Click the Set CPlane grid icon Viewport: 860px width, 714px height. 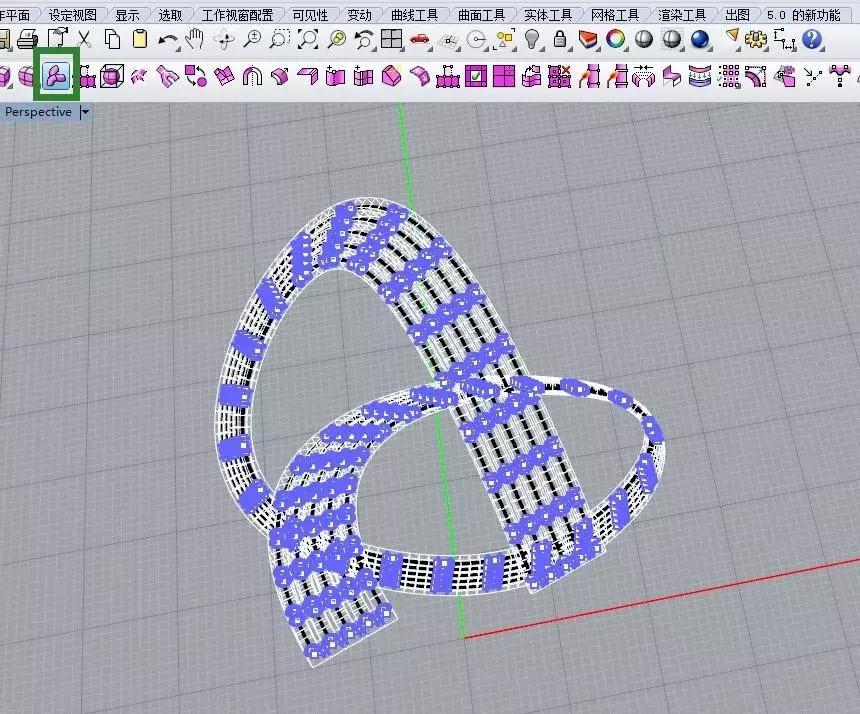(x=449, y=41)
